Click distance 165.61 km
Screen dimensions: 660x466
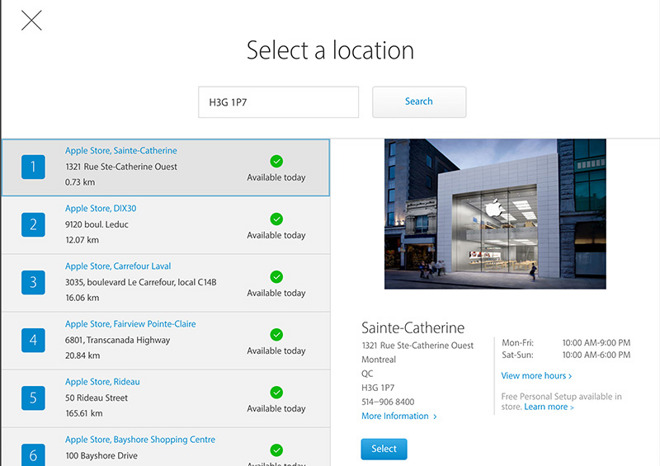84,413
